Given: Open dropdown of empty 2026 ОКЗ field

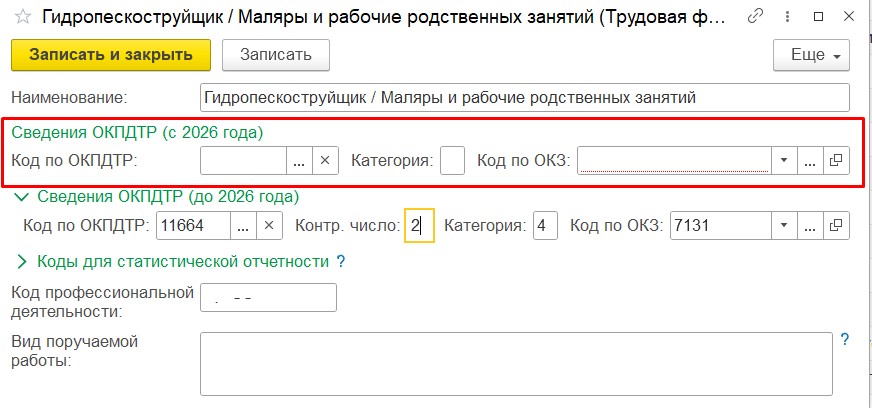Looking at the screenshot, I should click(784, 160).
